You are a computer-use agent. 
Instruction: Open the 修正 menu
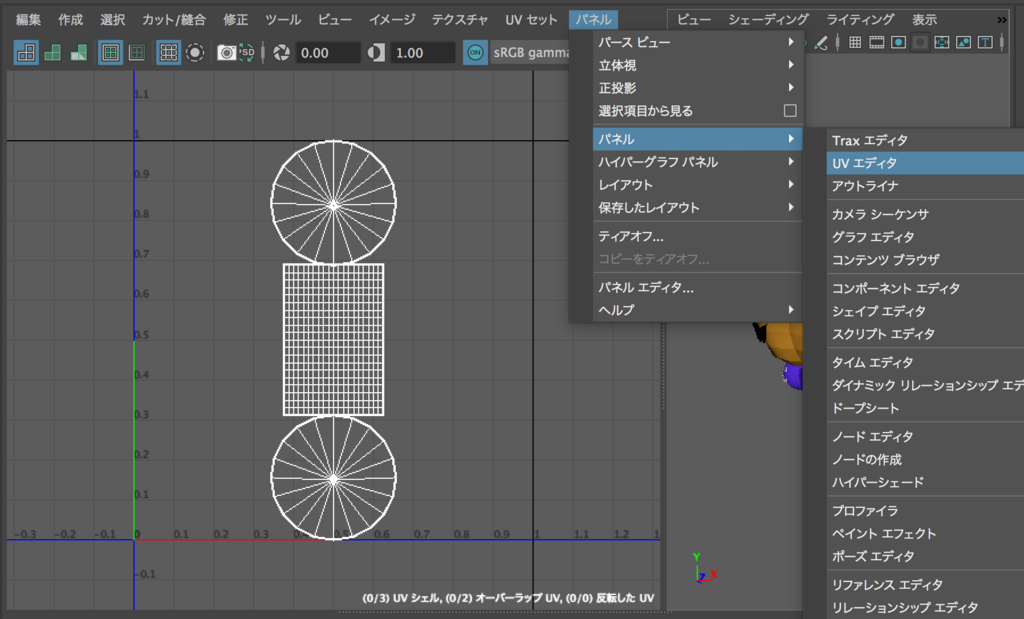236,20
